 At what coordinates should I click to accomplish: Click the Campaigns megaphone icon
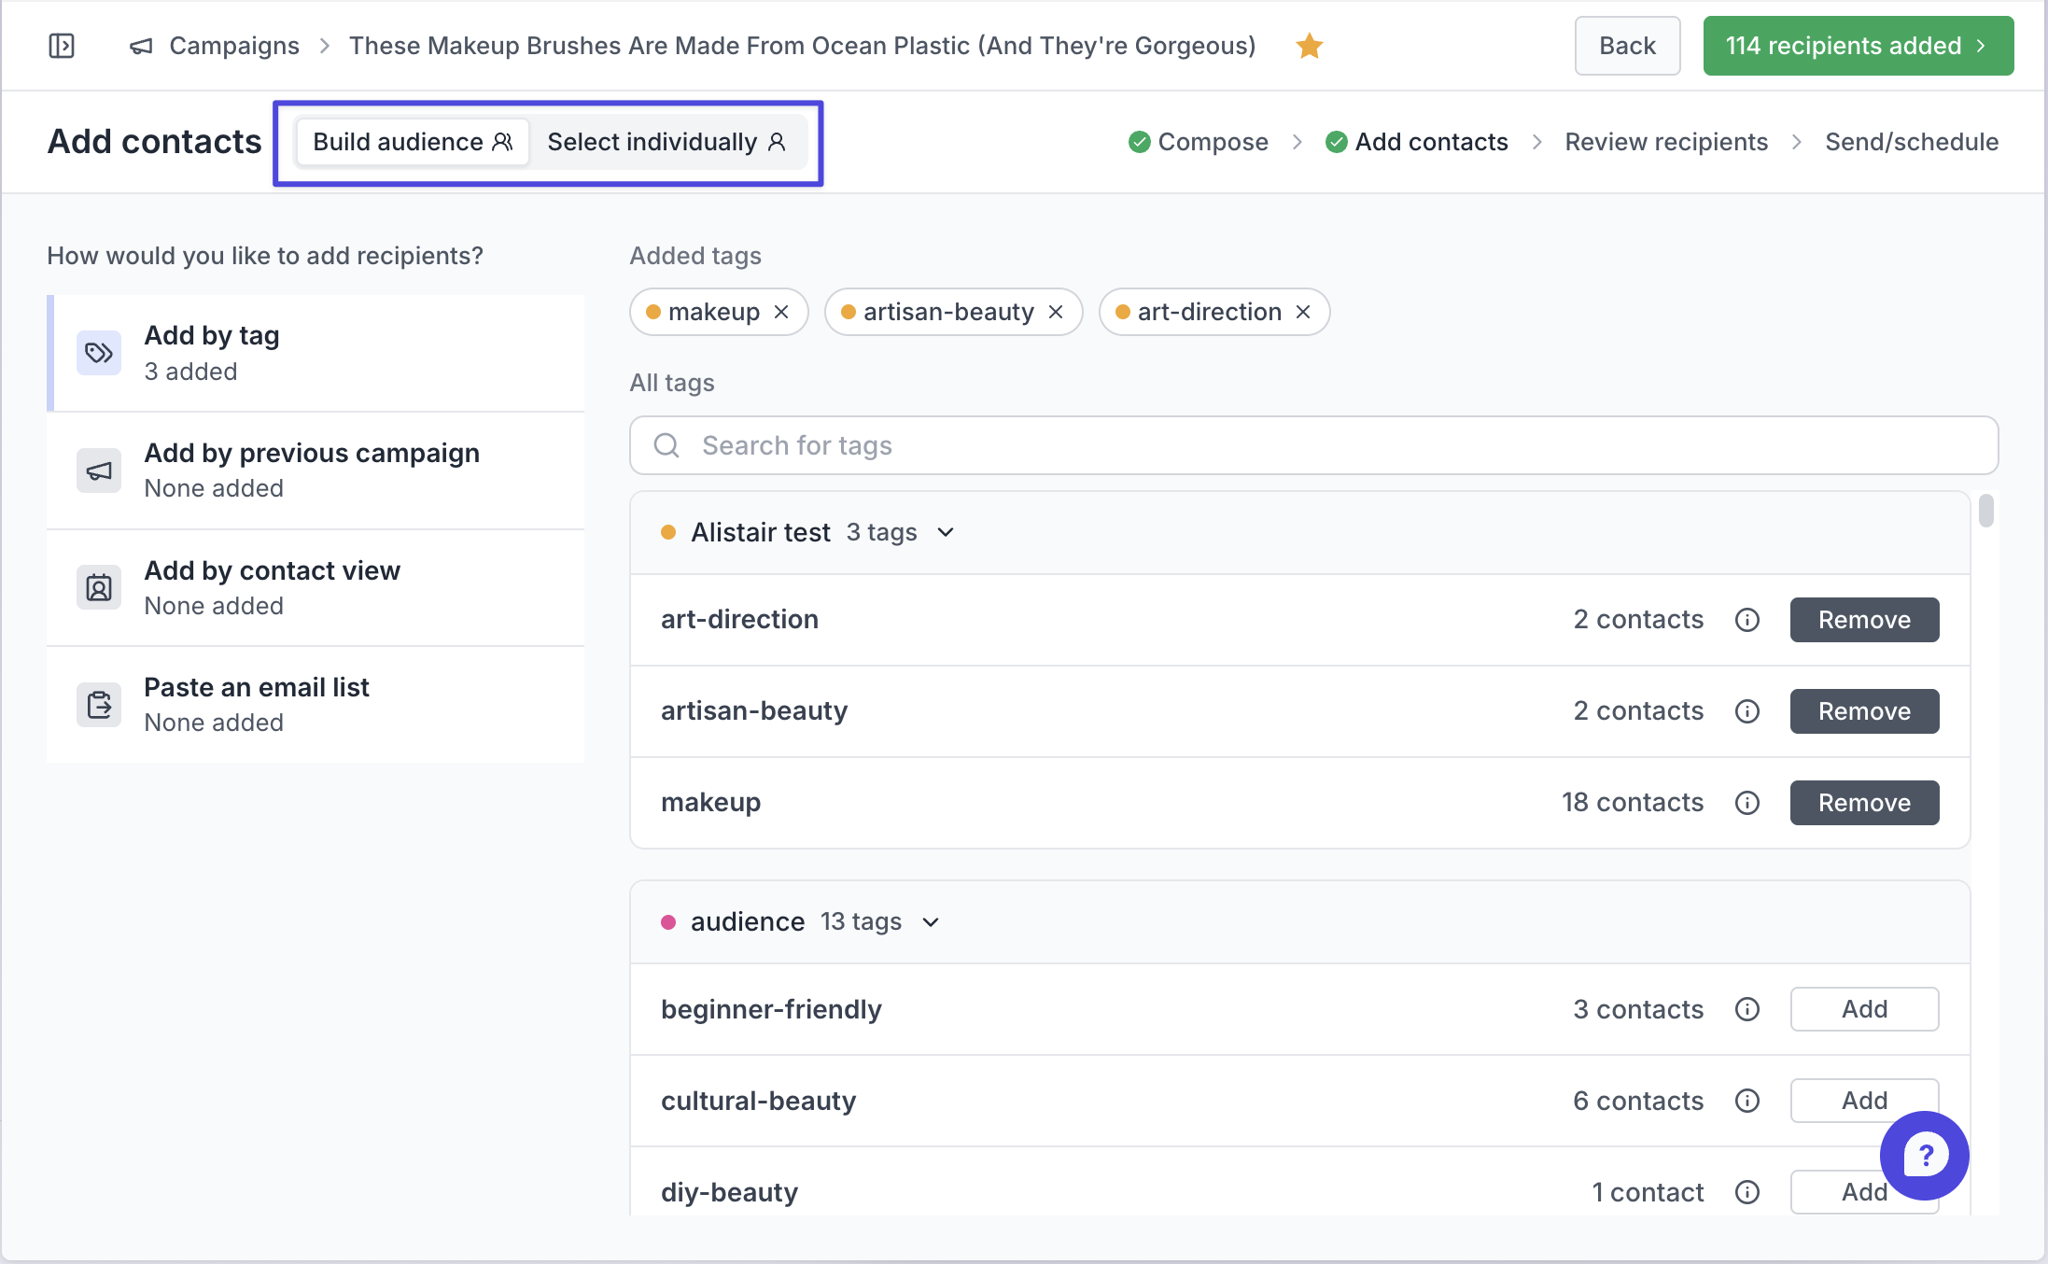141,46
